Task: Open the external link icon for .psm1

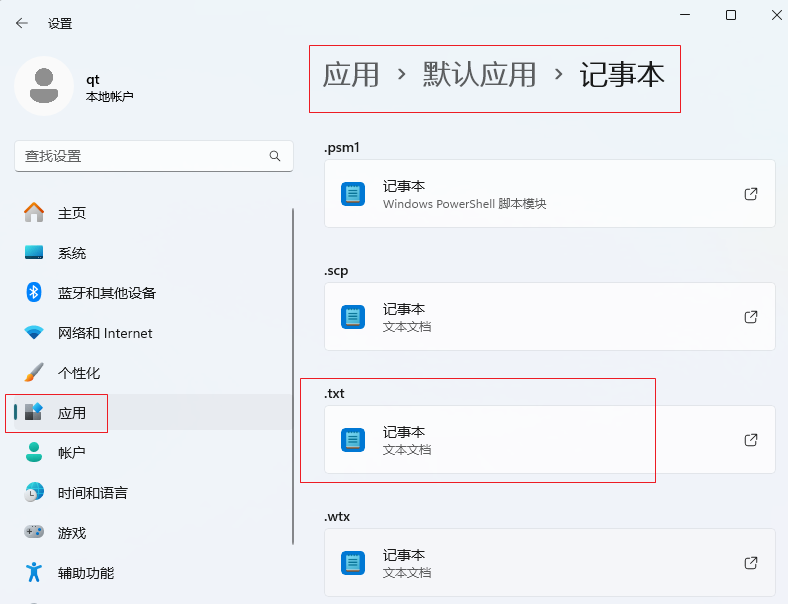Action: pos(751,194)
